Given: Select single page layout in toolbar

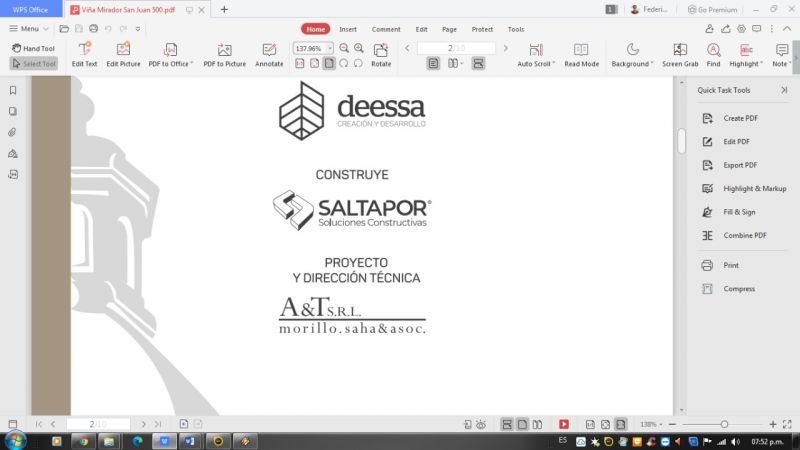Looking at the screenshot, I should pyautogui.click(x=433, y=63).
